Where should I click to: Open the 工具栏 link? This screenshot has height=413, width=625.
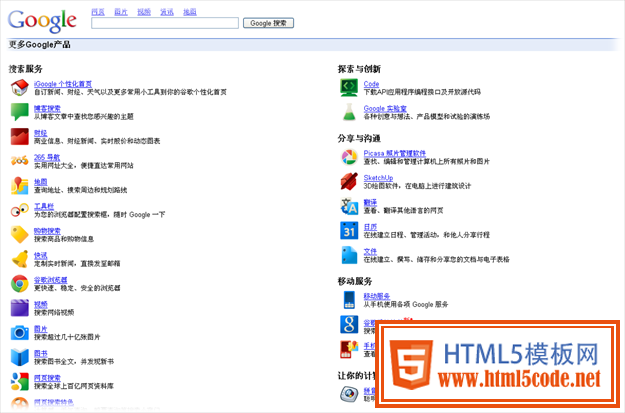tap(44, 206)
